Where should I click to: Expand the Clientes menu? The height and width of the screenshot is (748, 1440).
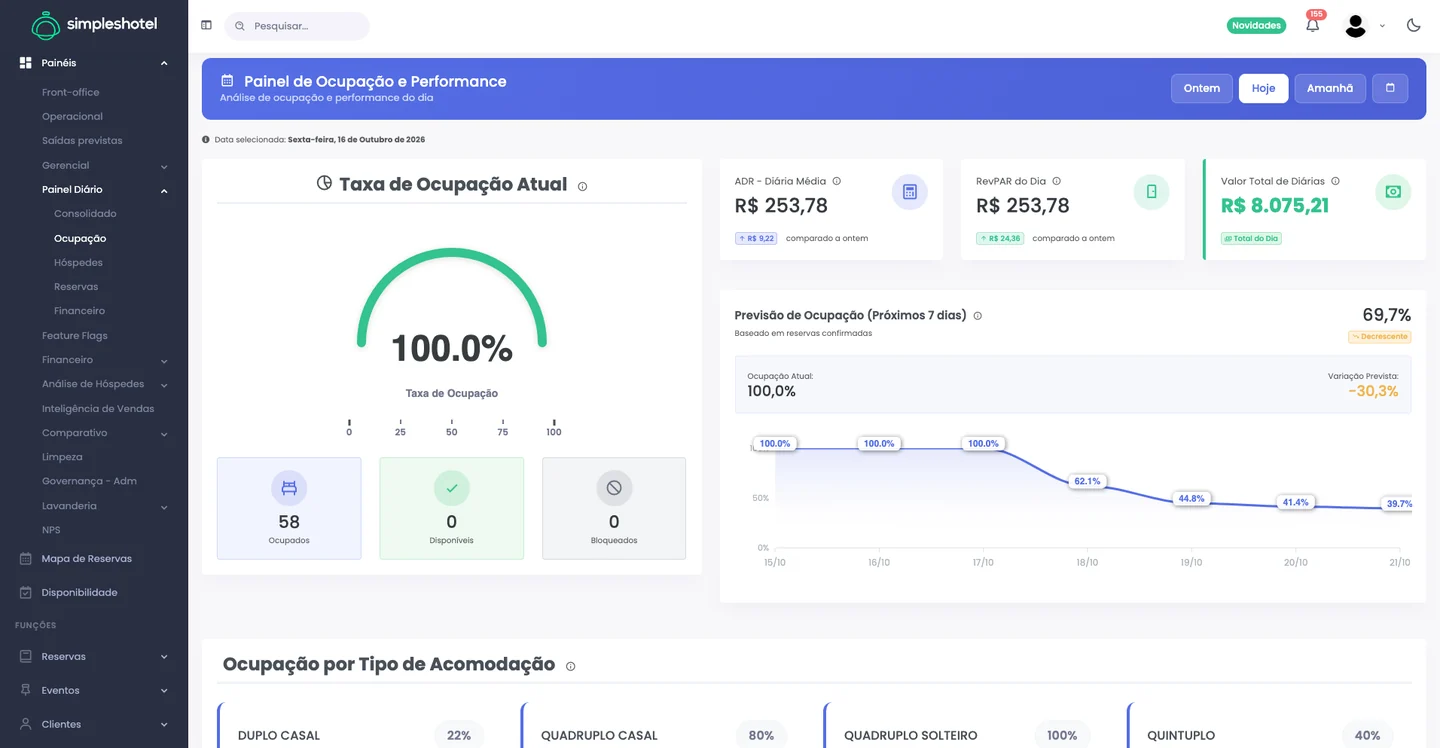point(164,725)
